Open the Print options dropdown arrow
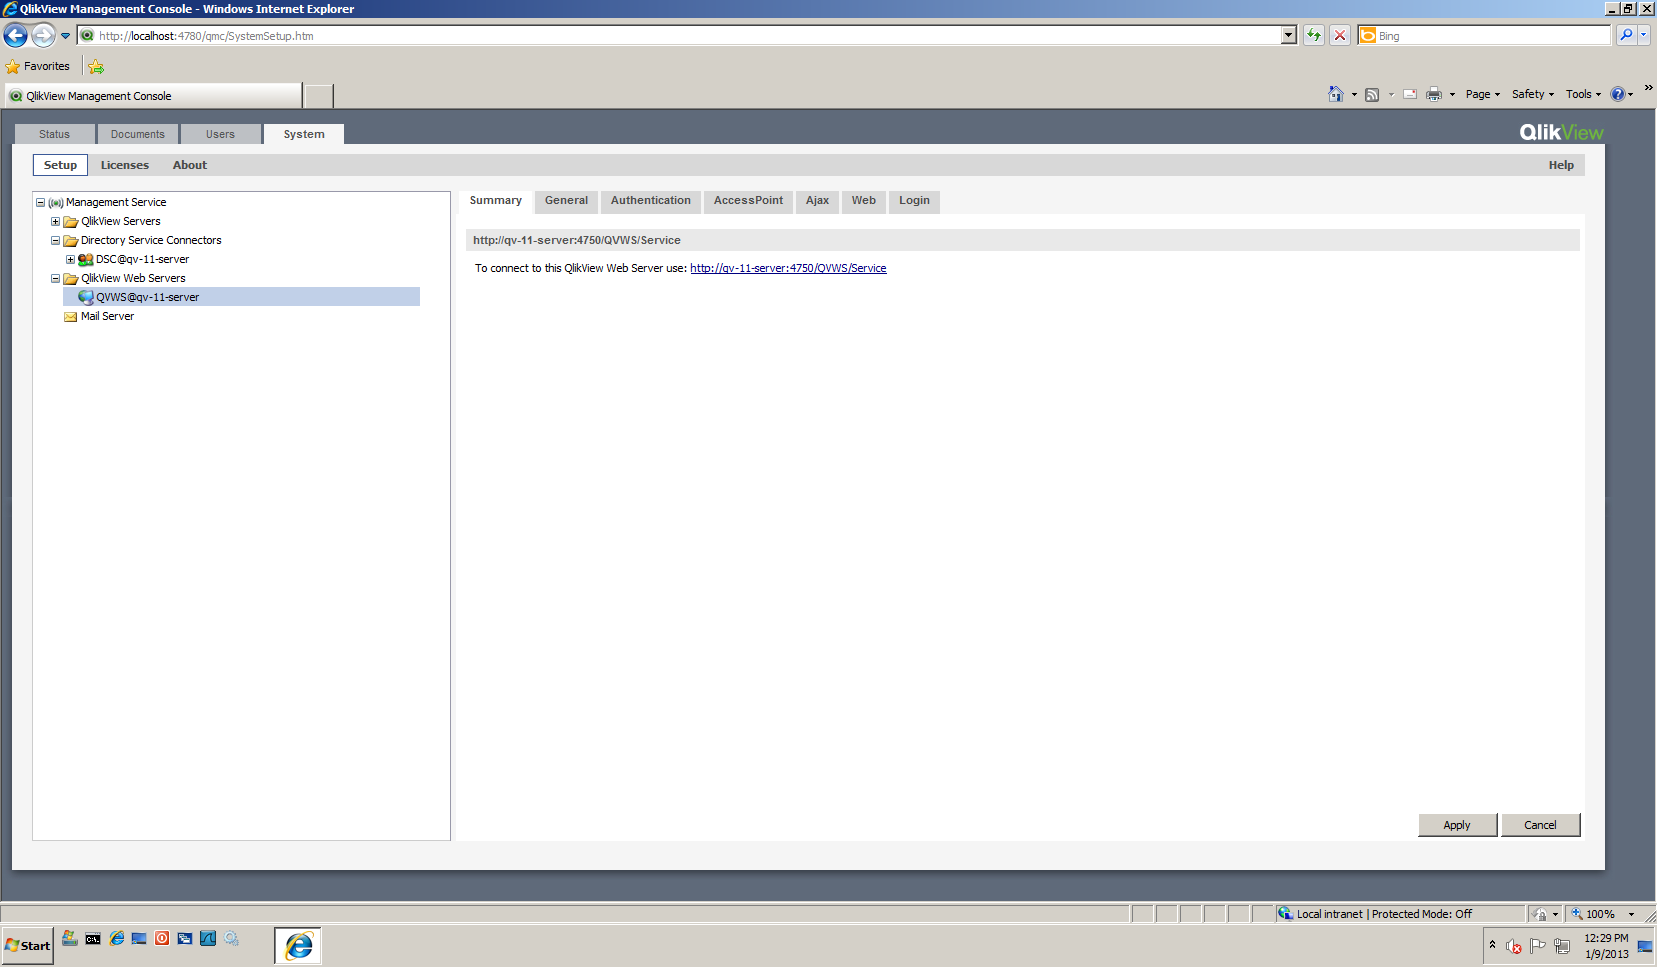 (x=1452, y=95)
